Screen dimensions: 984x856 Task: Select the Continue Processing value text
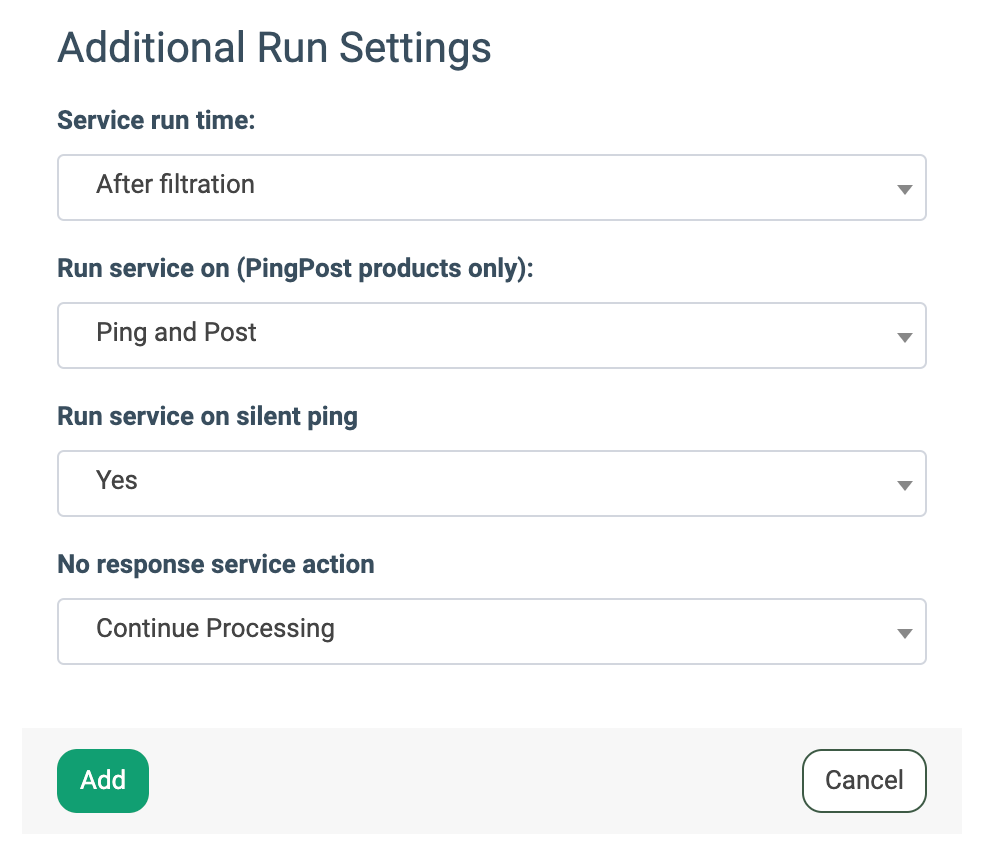point(215,628)
